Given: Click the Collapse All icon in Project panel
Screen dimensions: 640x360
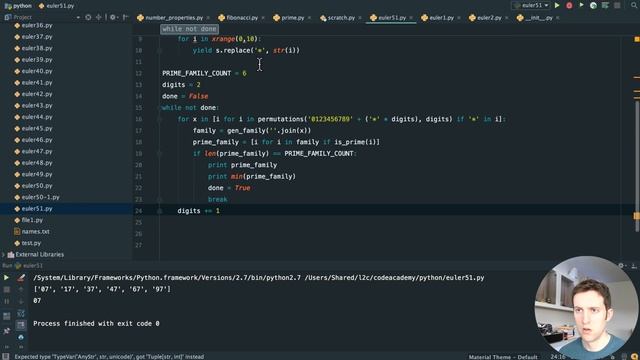Looking at the screenshot, I should coord(98,17).
